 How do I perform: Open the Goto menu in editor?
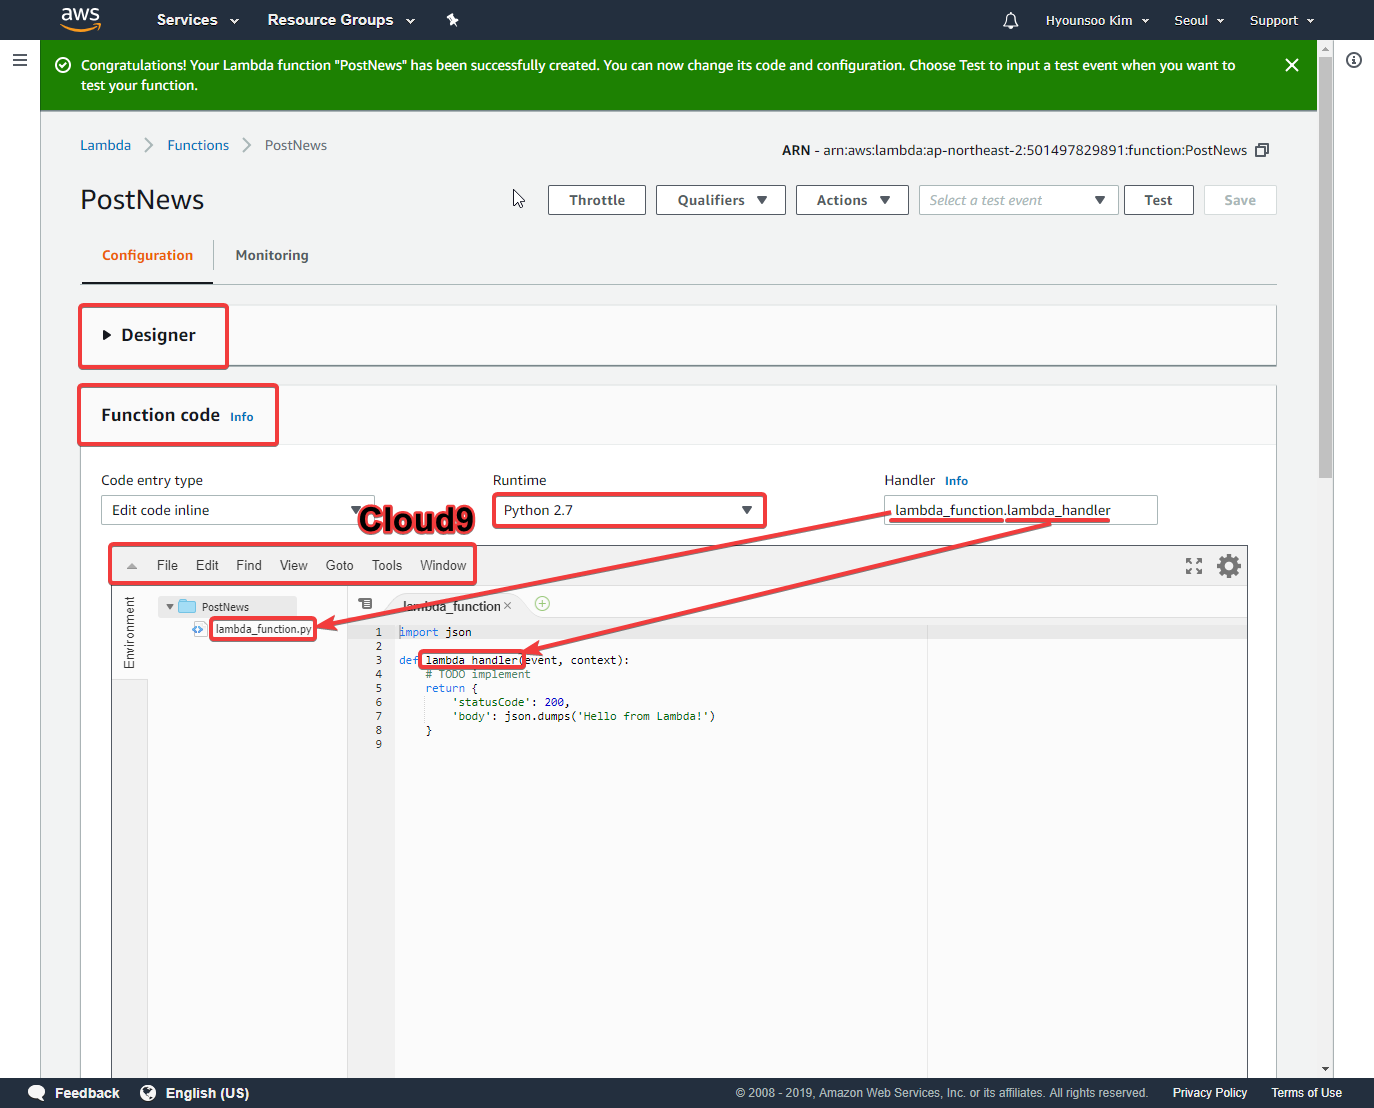click(340, 565)
